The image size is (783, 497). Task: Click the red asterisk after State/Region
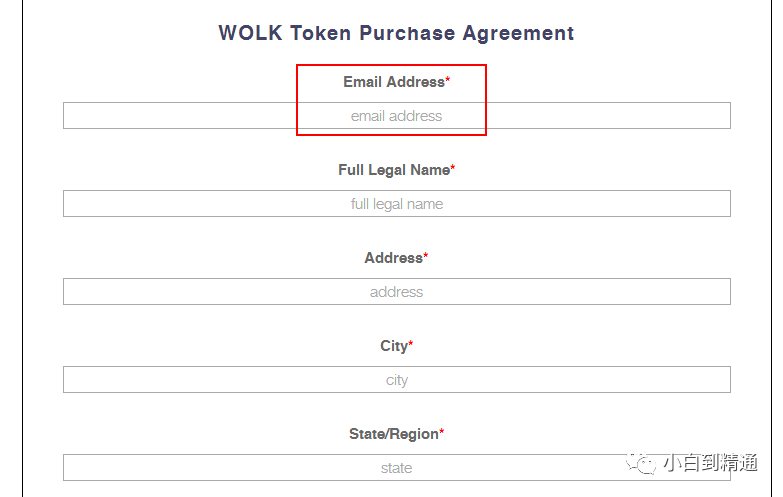click(x=442, y=432)
